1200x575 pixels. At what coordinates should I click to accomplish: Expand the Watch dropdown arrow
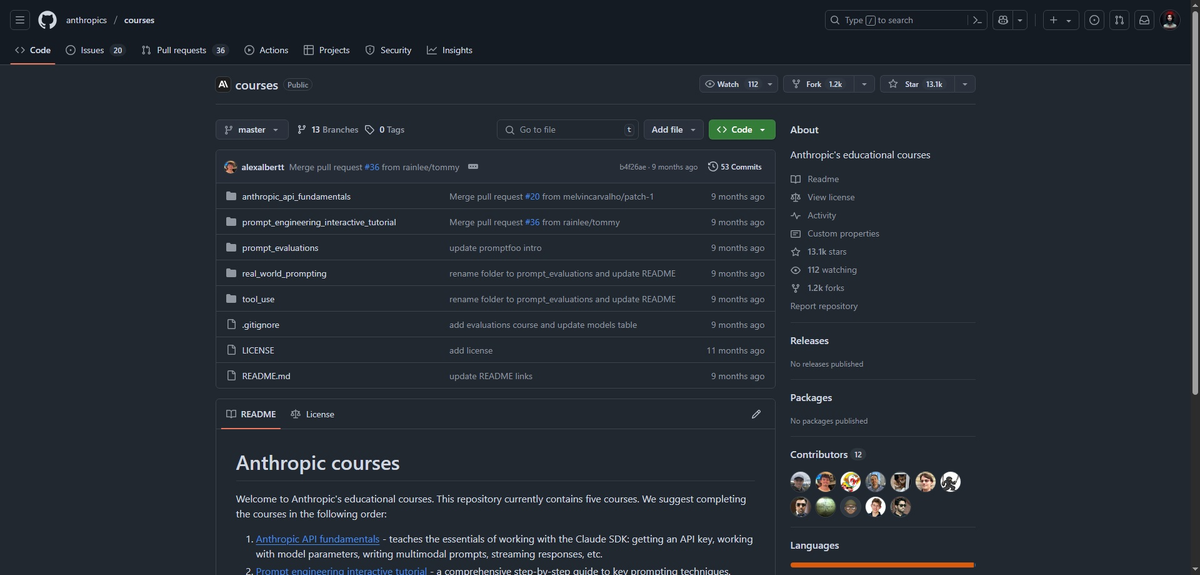coord(770,84)
